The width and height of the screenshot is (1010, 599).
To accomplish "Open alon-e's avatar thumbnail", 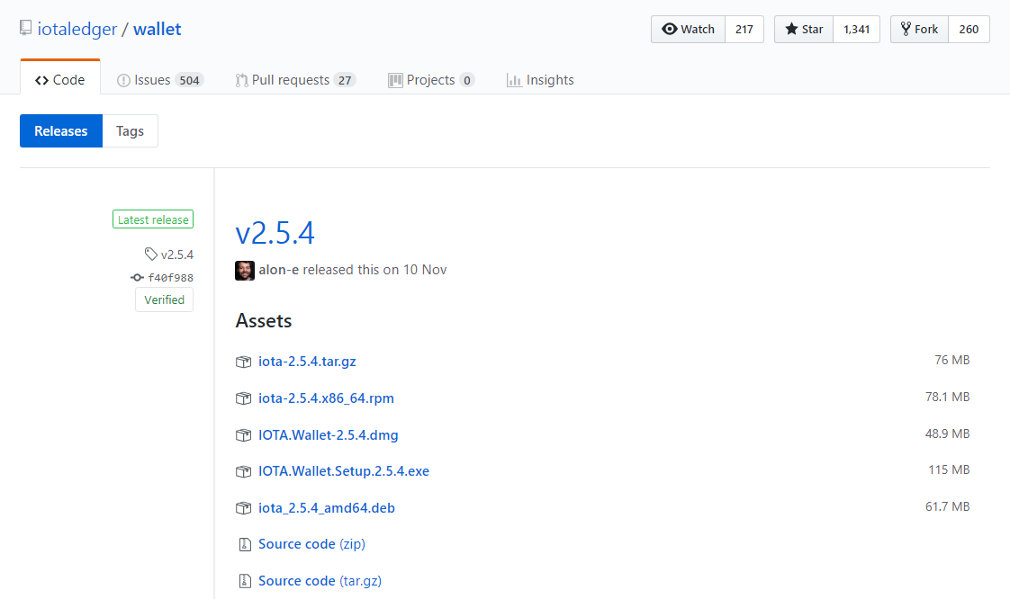I will [x=245, y=271].
